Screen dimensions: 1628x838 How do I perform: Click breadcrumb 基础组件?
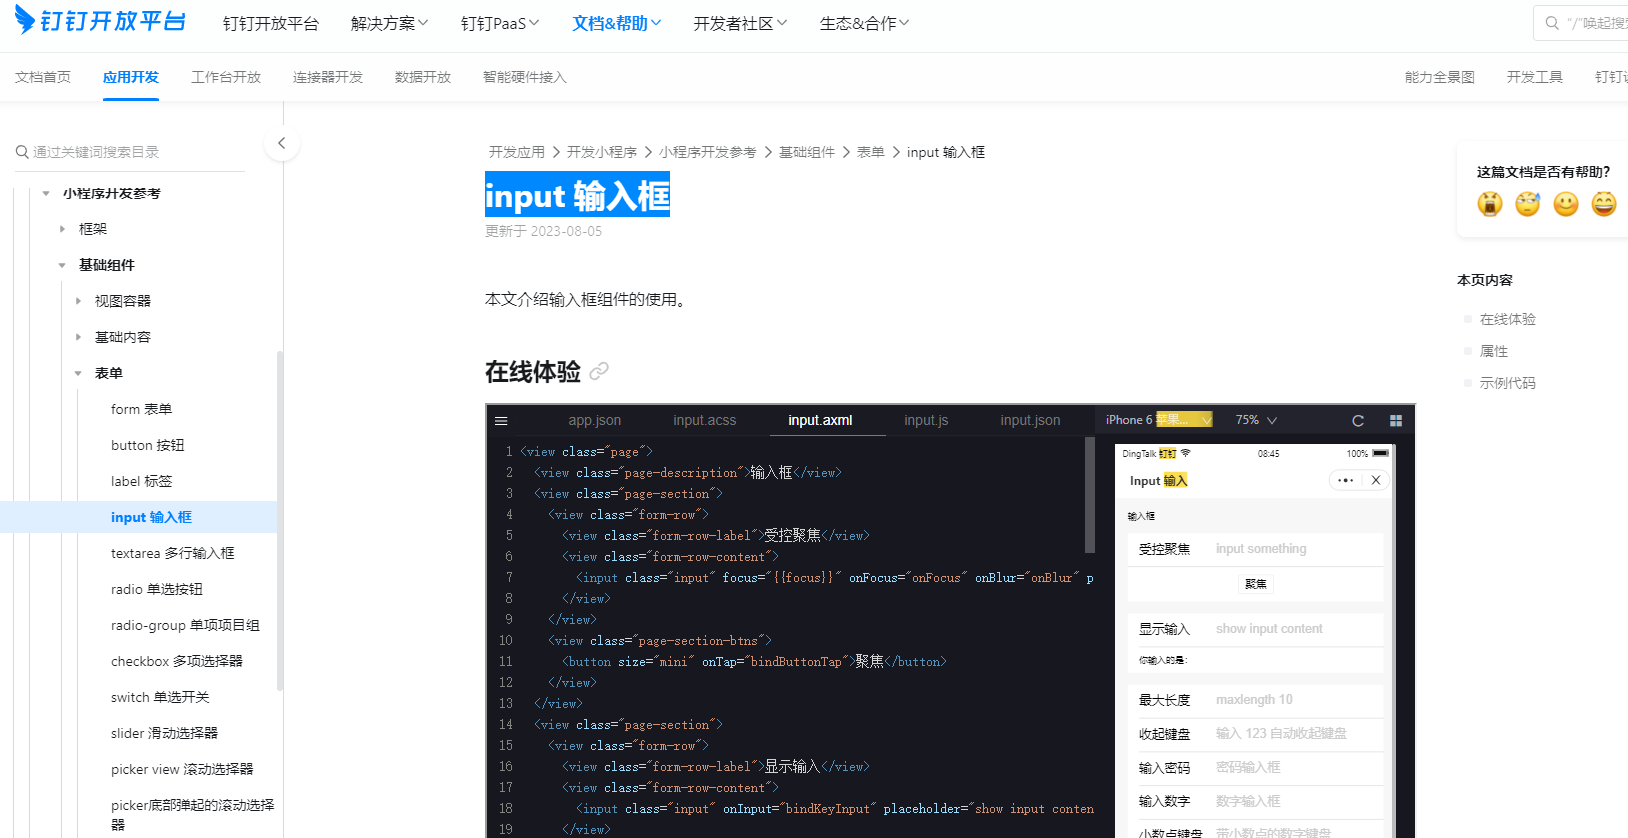(807, 152)
